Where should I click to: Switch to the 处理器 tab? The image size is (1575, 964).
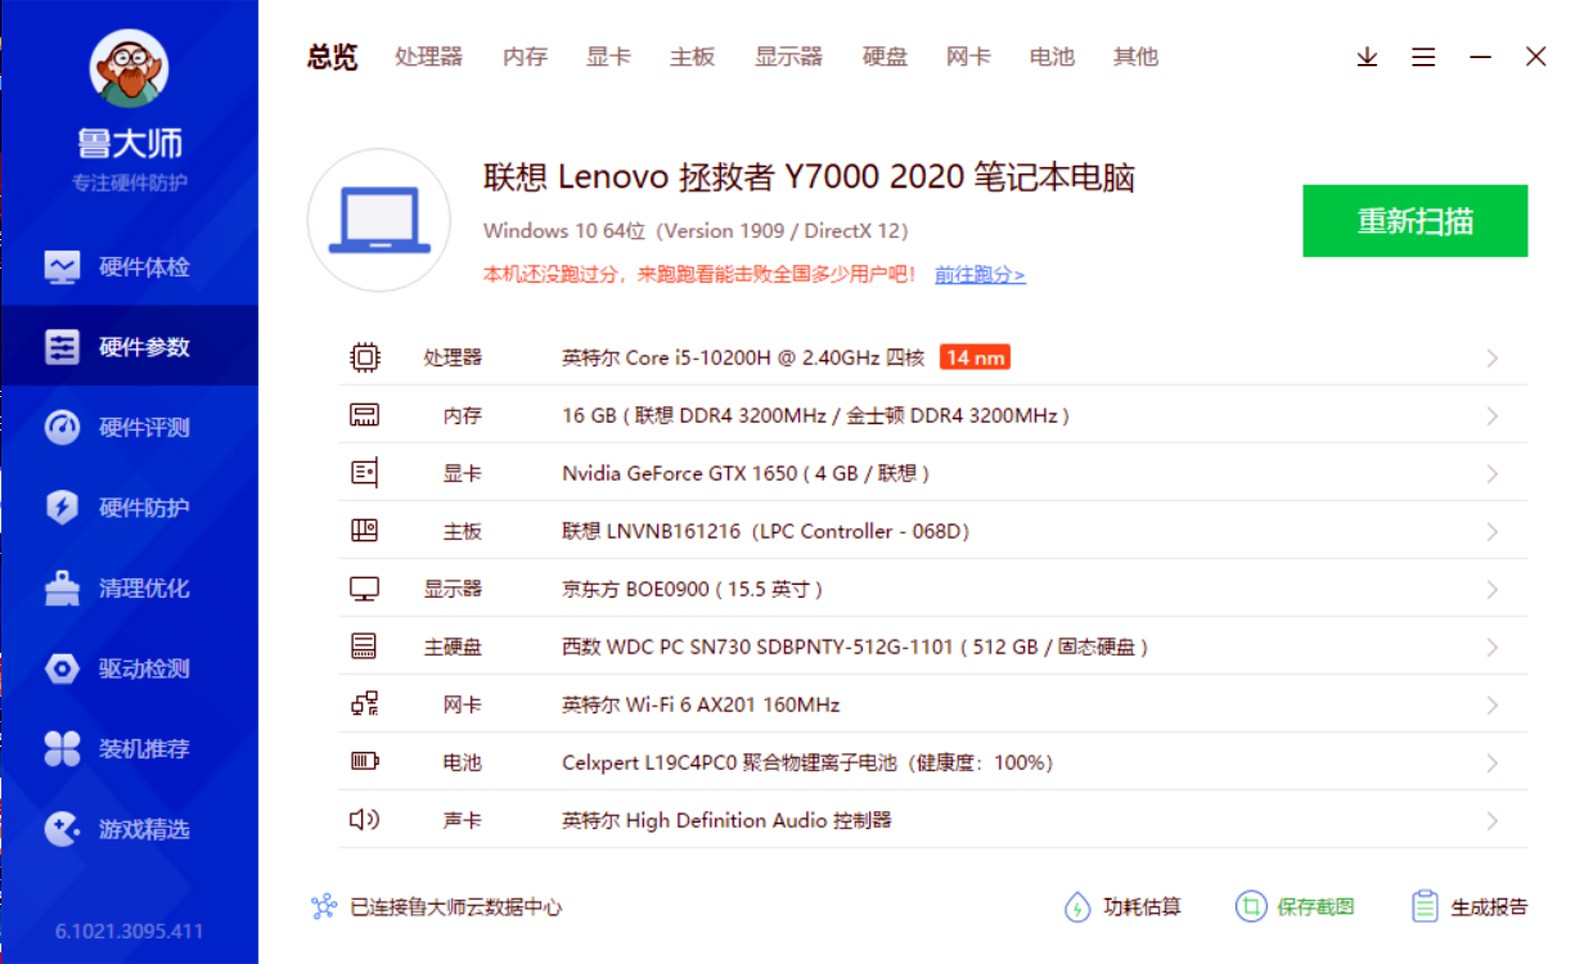pyautogui.click(x=428, y=57)
